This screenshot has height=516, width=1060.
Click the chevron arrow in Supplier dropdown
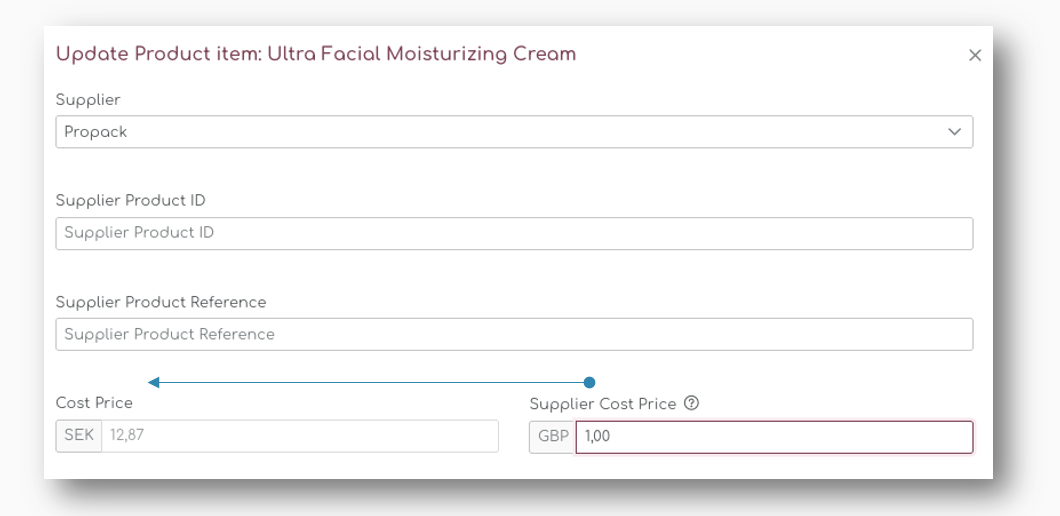click(x=955, y=132)
